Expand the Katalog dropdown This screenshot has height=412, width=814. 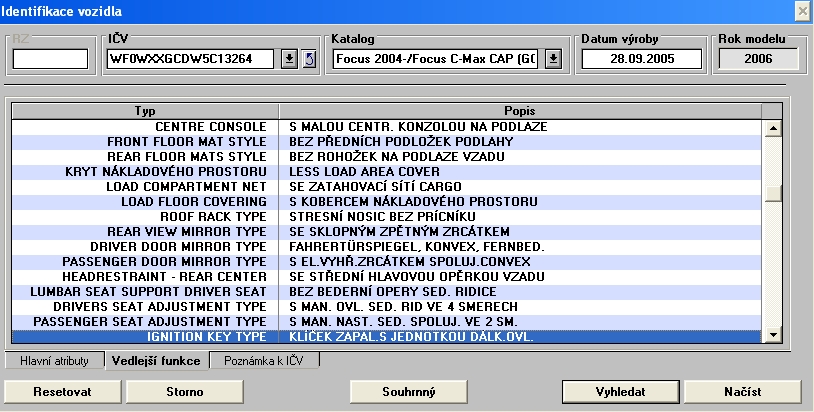click(x=554, y=59)
